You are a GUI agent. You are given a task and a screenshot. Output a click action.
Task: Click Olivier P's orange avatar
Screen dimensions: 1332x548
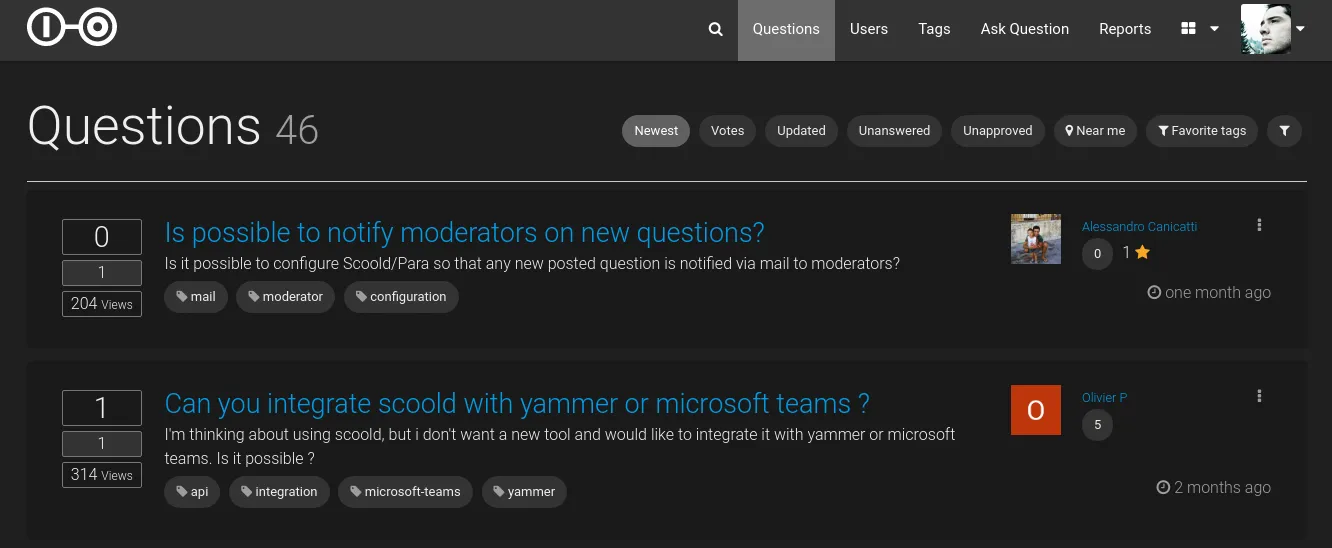pos(1035,410)
